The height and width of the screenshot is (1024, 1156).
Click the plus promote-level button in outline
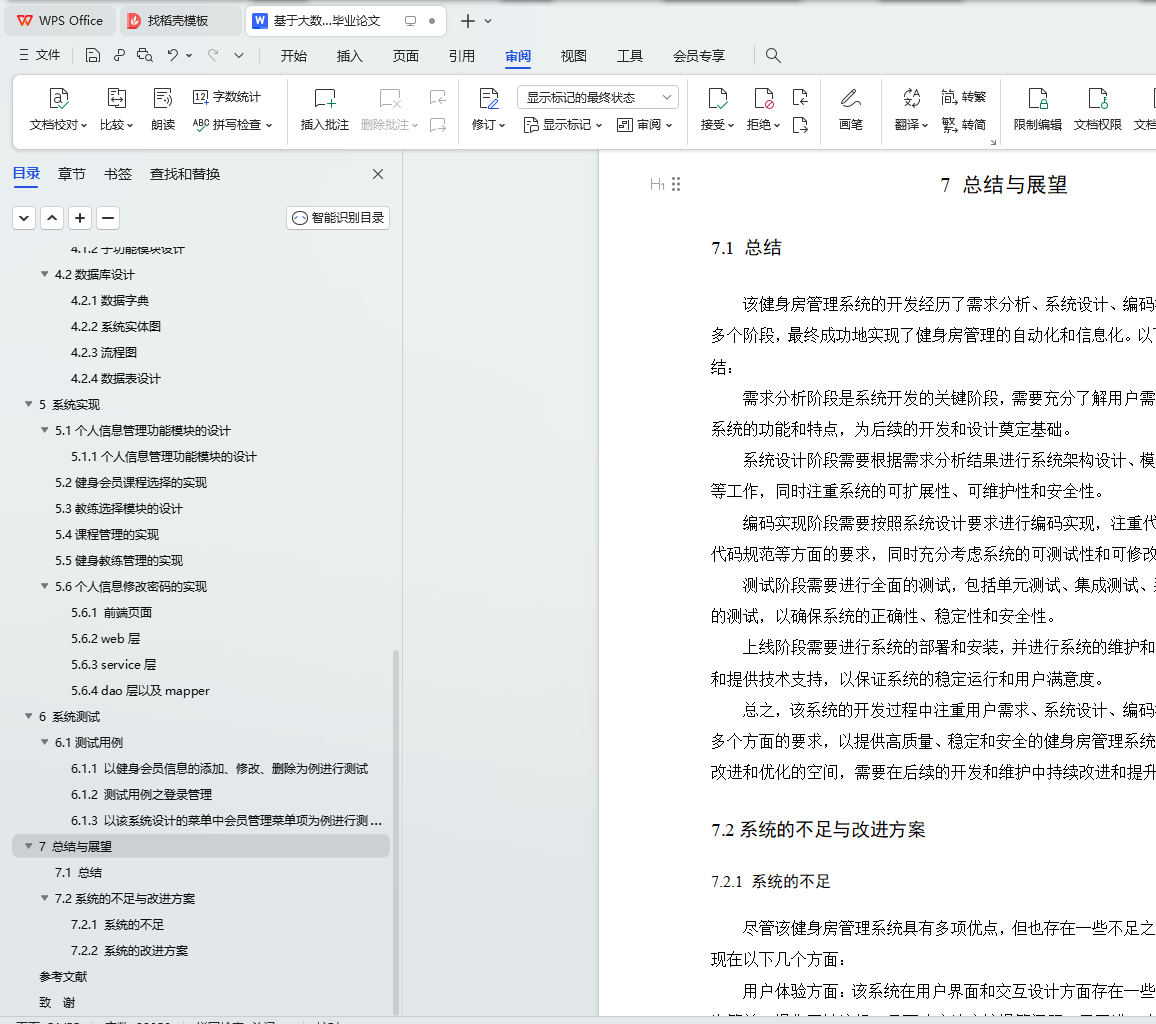[x=80, y=217]
